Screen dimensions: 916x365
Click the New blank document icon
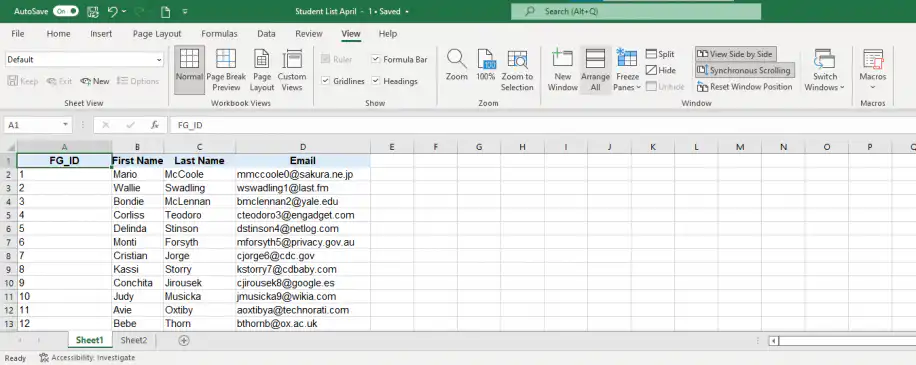[165, 11]
